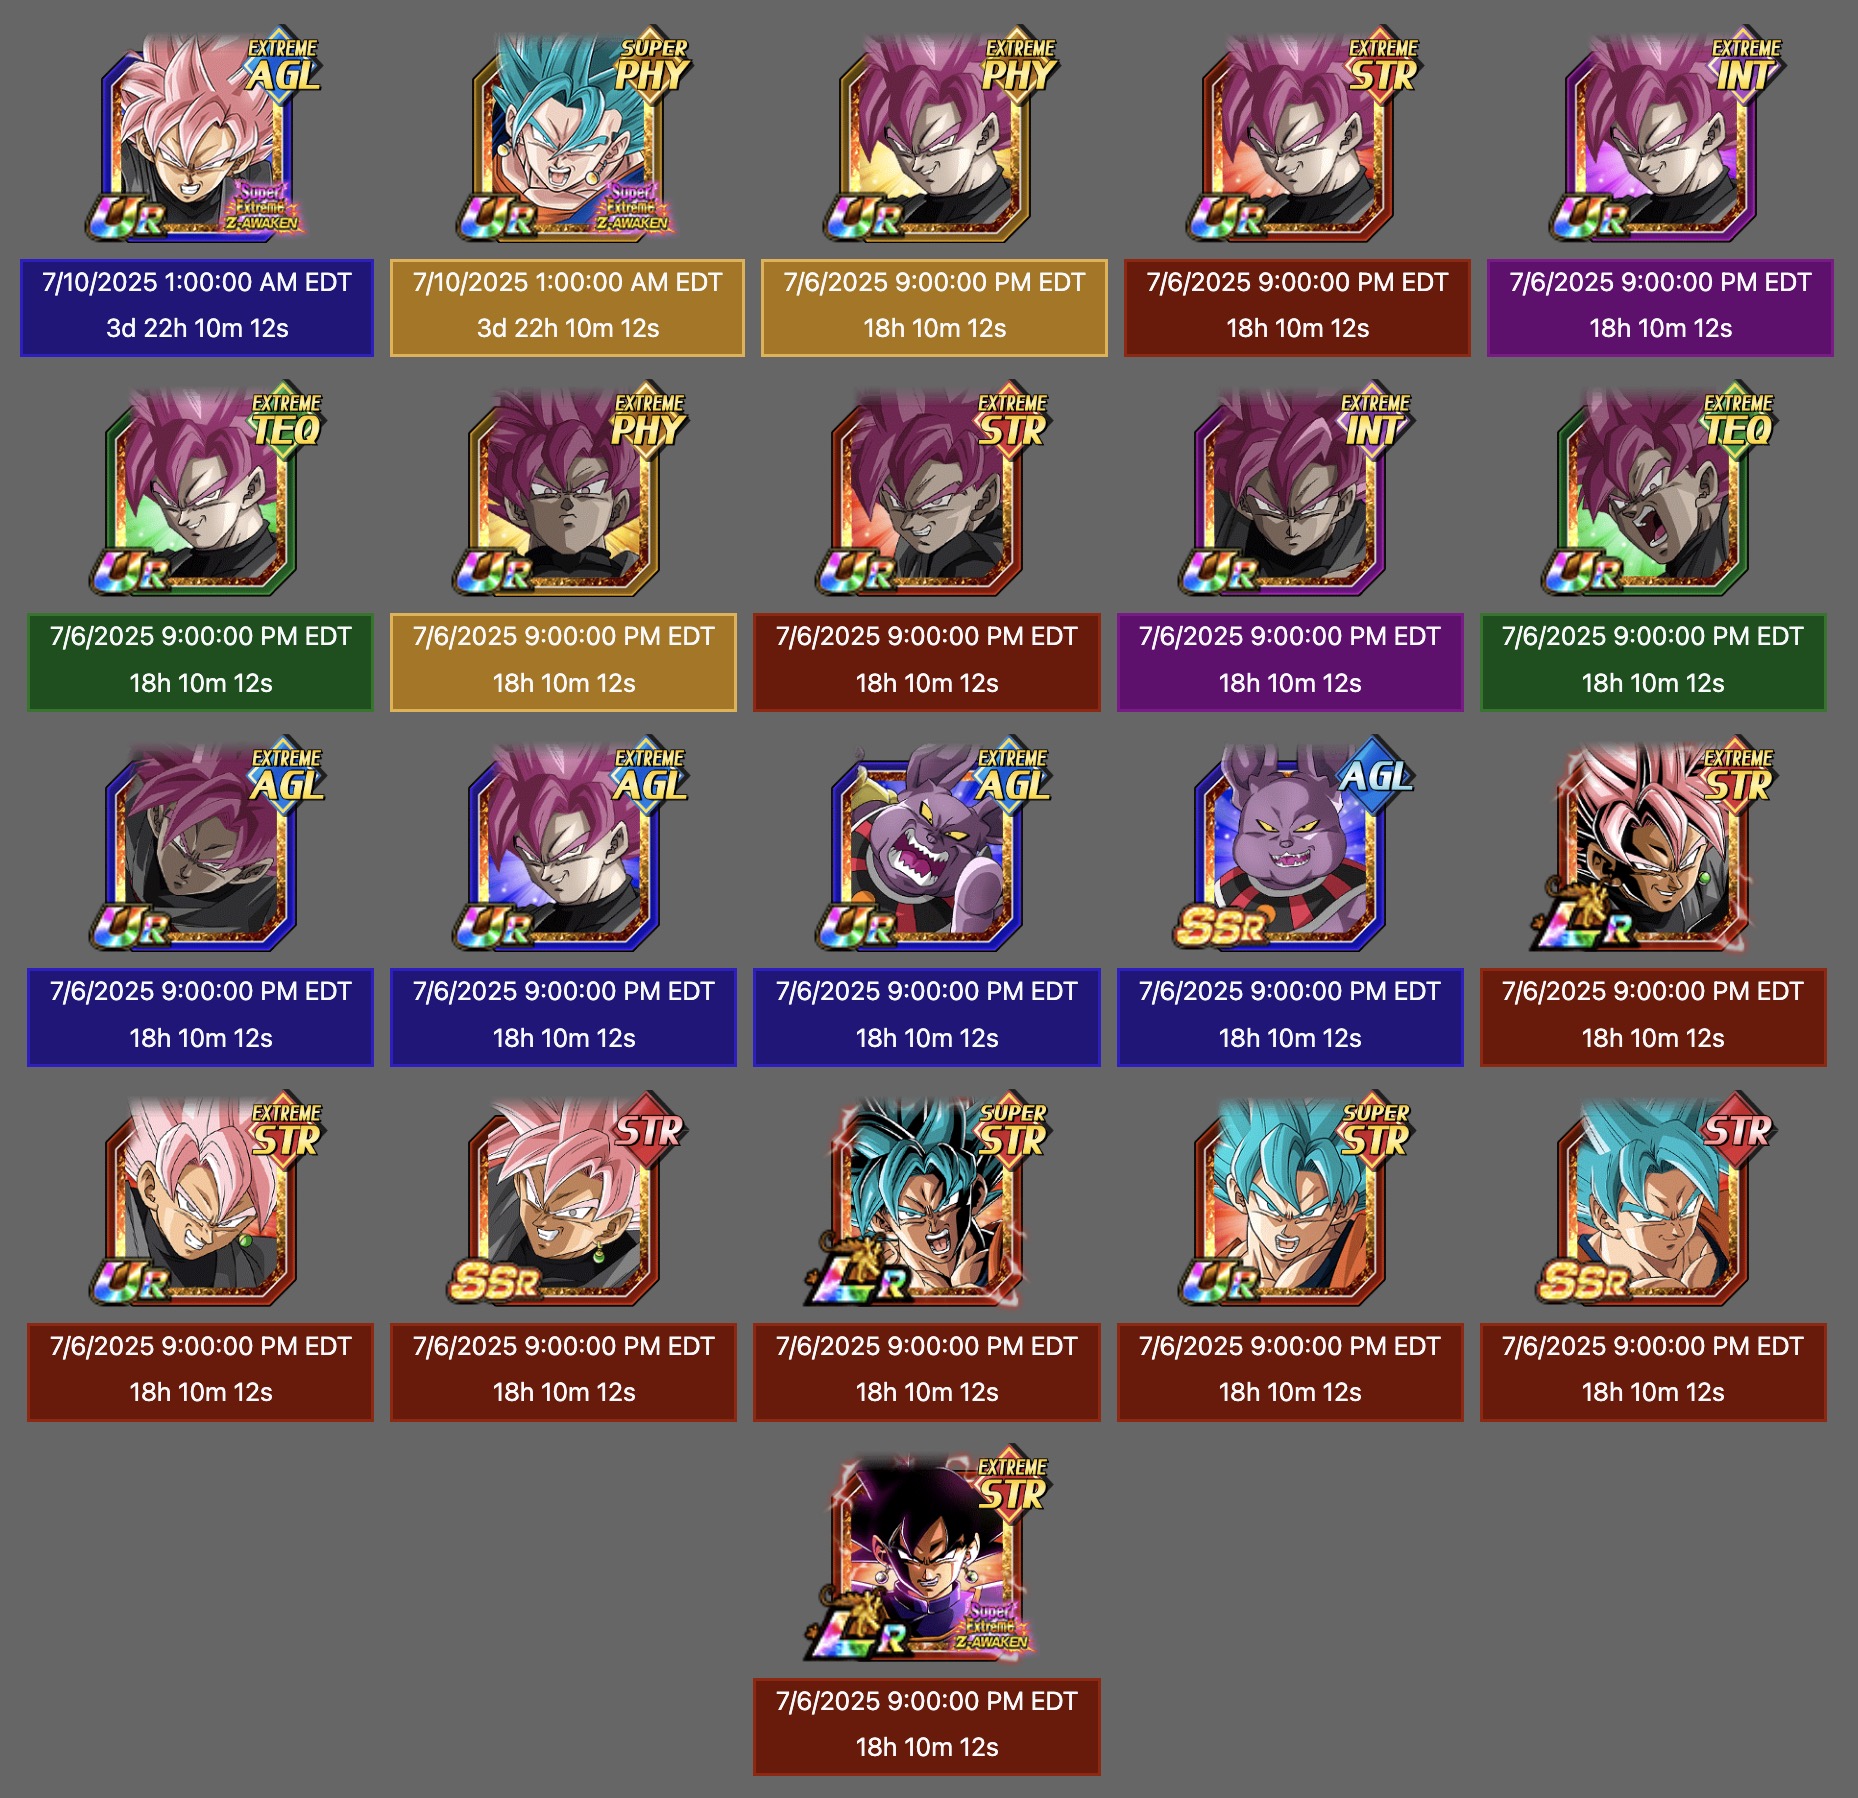Viewport: 1858px width, 1798px height.
Task: Click the LR Extreme STR Rosé card in the third row
Action: (1653, 843)
